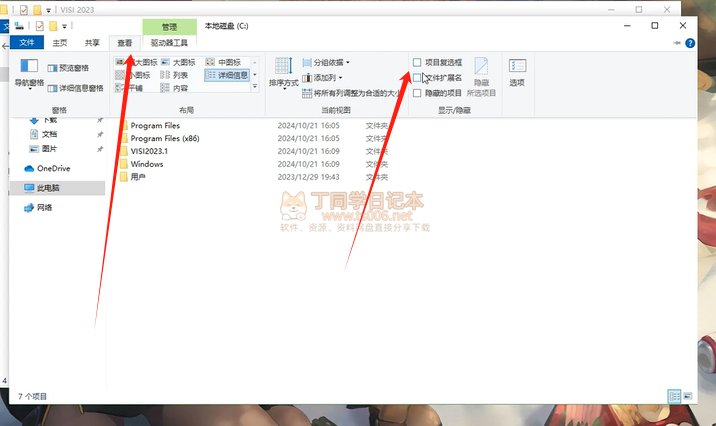Expand the layout gallery more arrow
This screenshot has height=426, width=716.
[x=255, y=86]
